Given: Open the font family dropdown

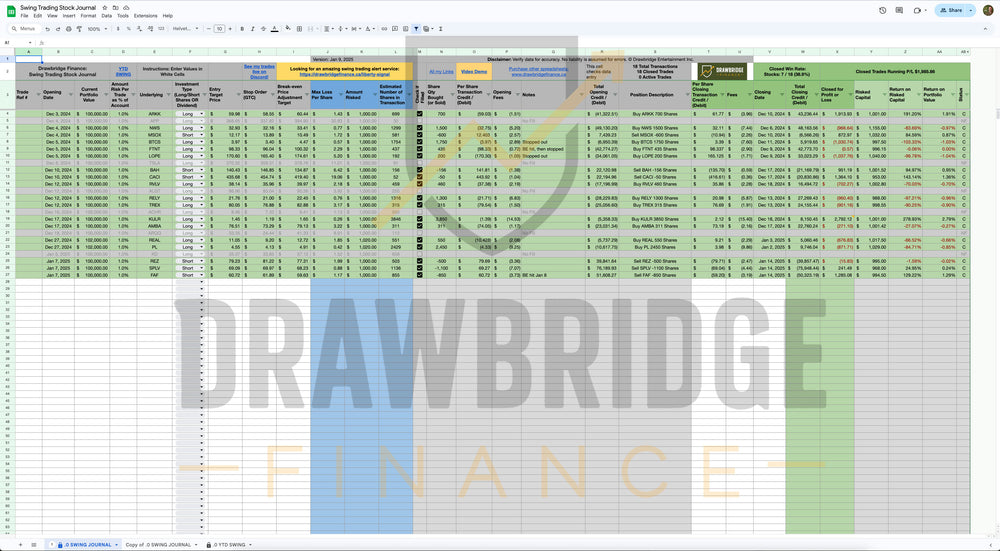Looking at the screenshot, I should (x=186, y=29).
